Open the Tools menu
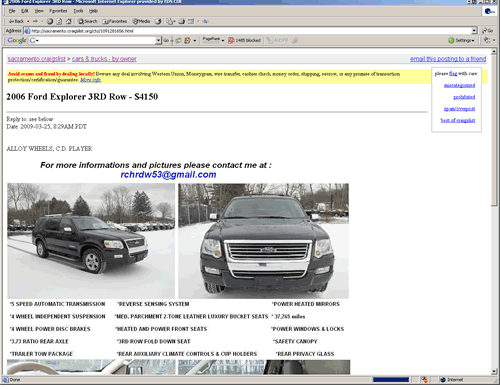This screenshot has width=500, height=389. coord(78,11)
